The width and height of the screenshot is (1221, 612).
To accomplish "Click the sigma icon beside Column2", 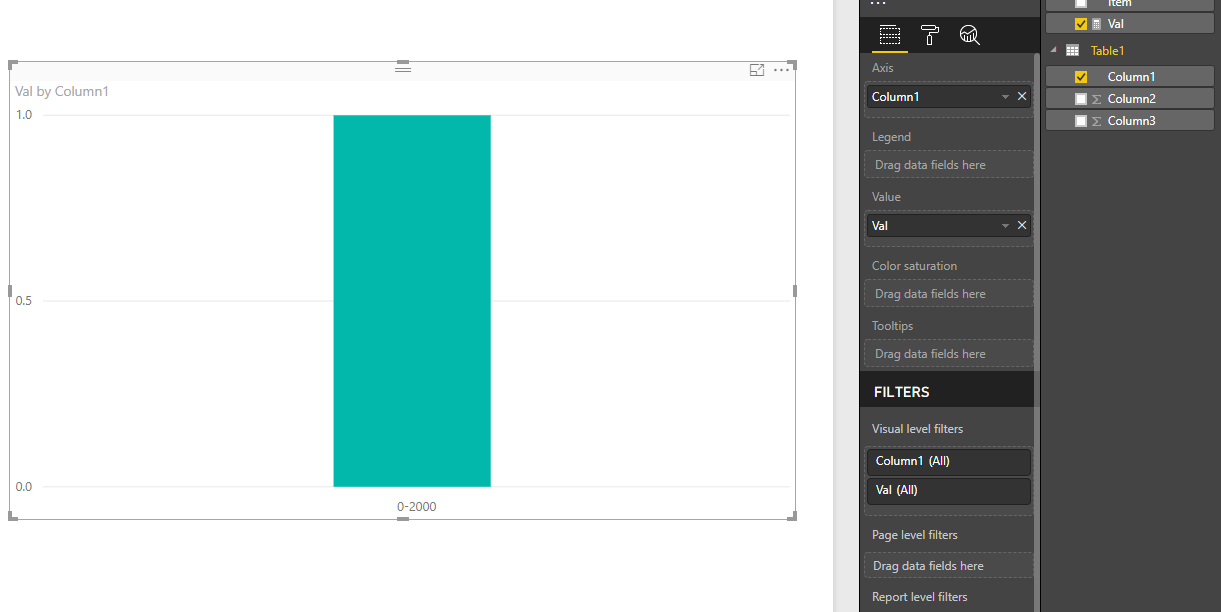I will (1096, 99).
